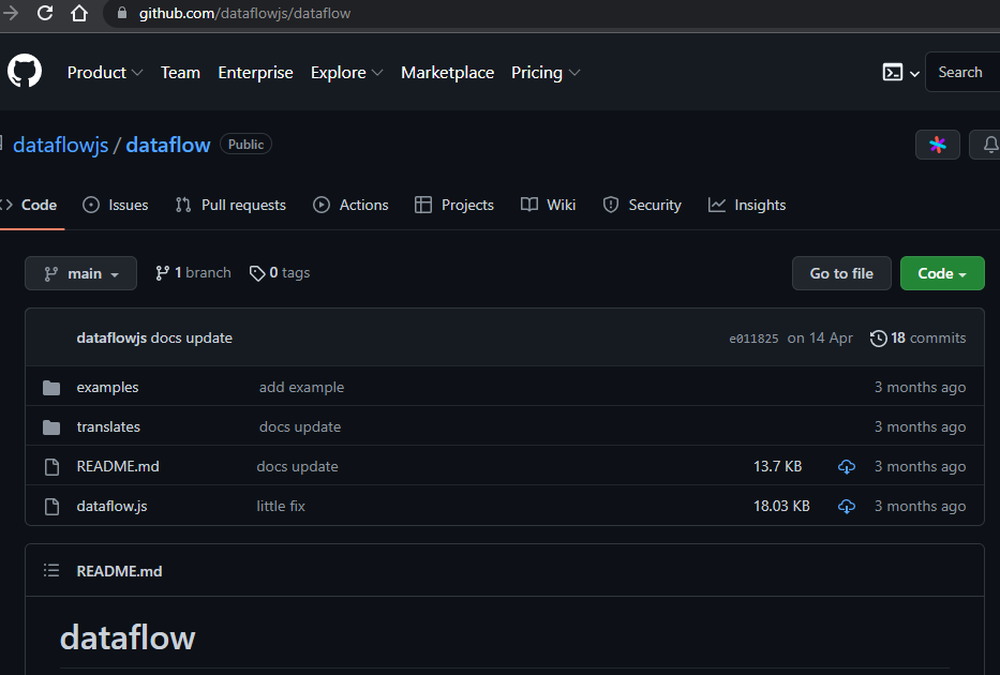Click the README.md heading in readme panel
The image size is (1000, 675).
(119, 571)
